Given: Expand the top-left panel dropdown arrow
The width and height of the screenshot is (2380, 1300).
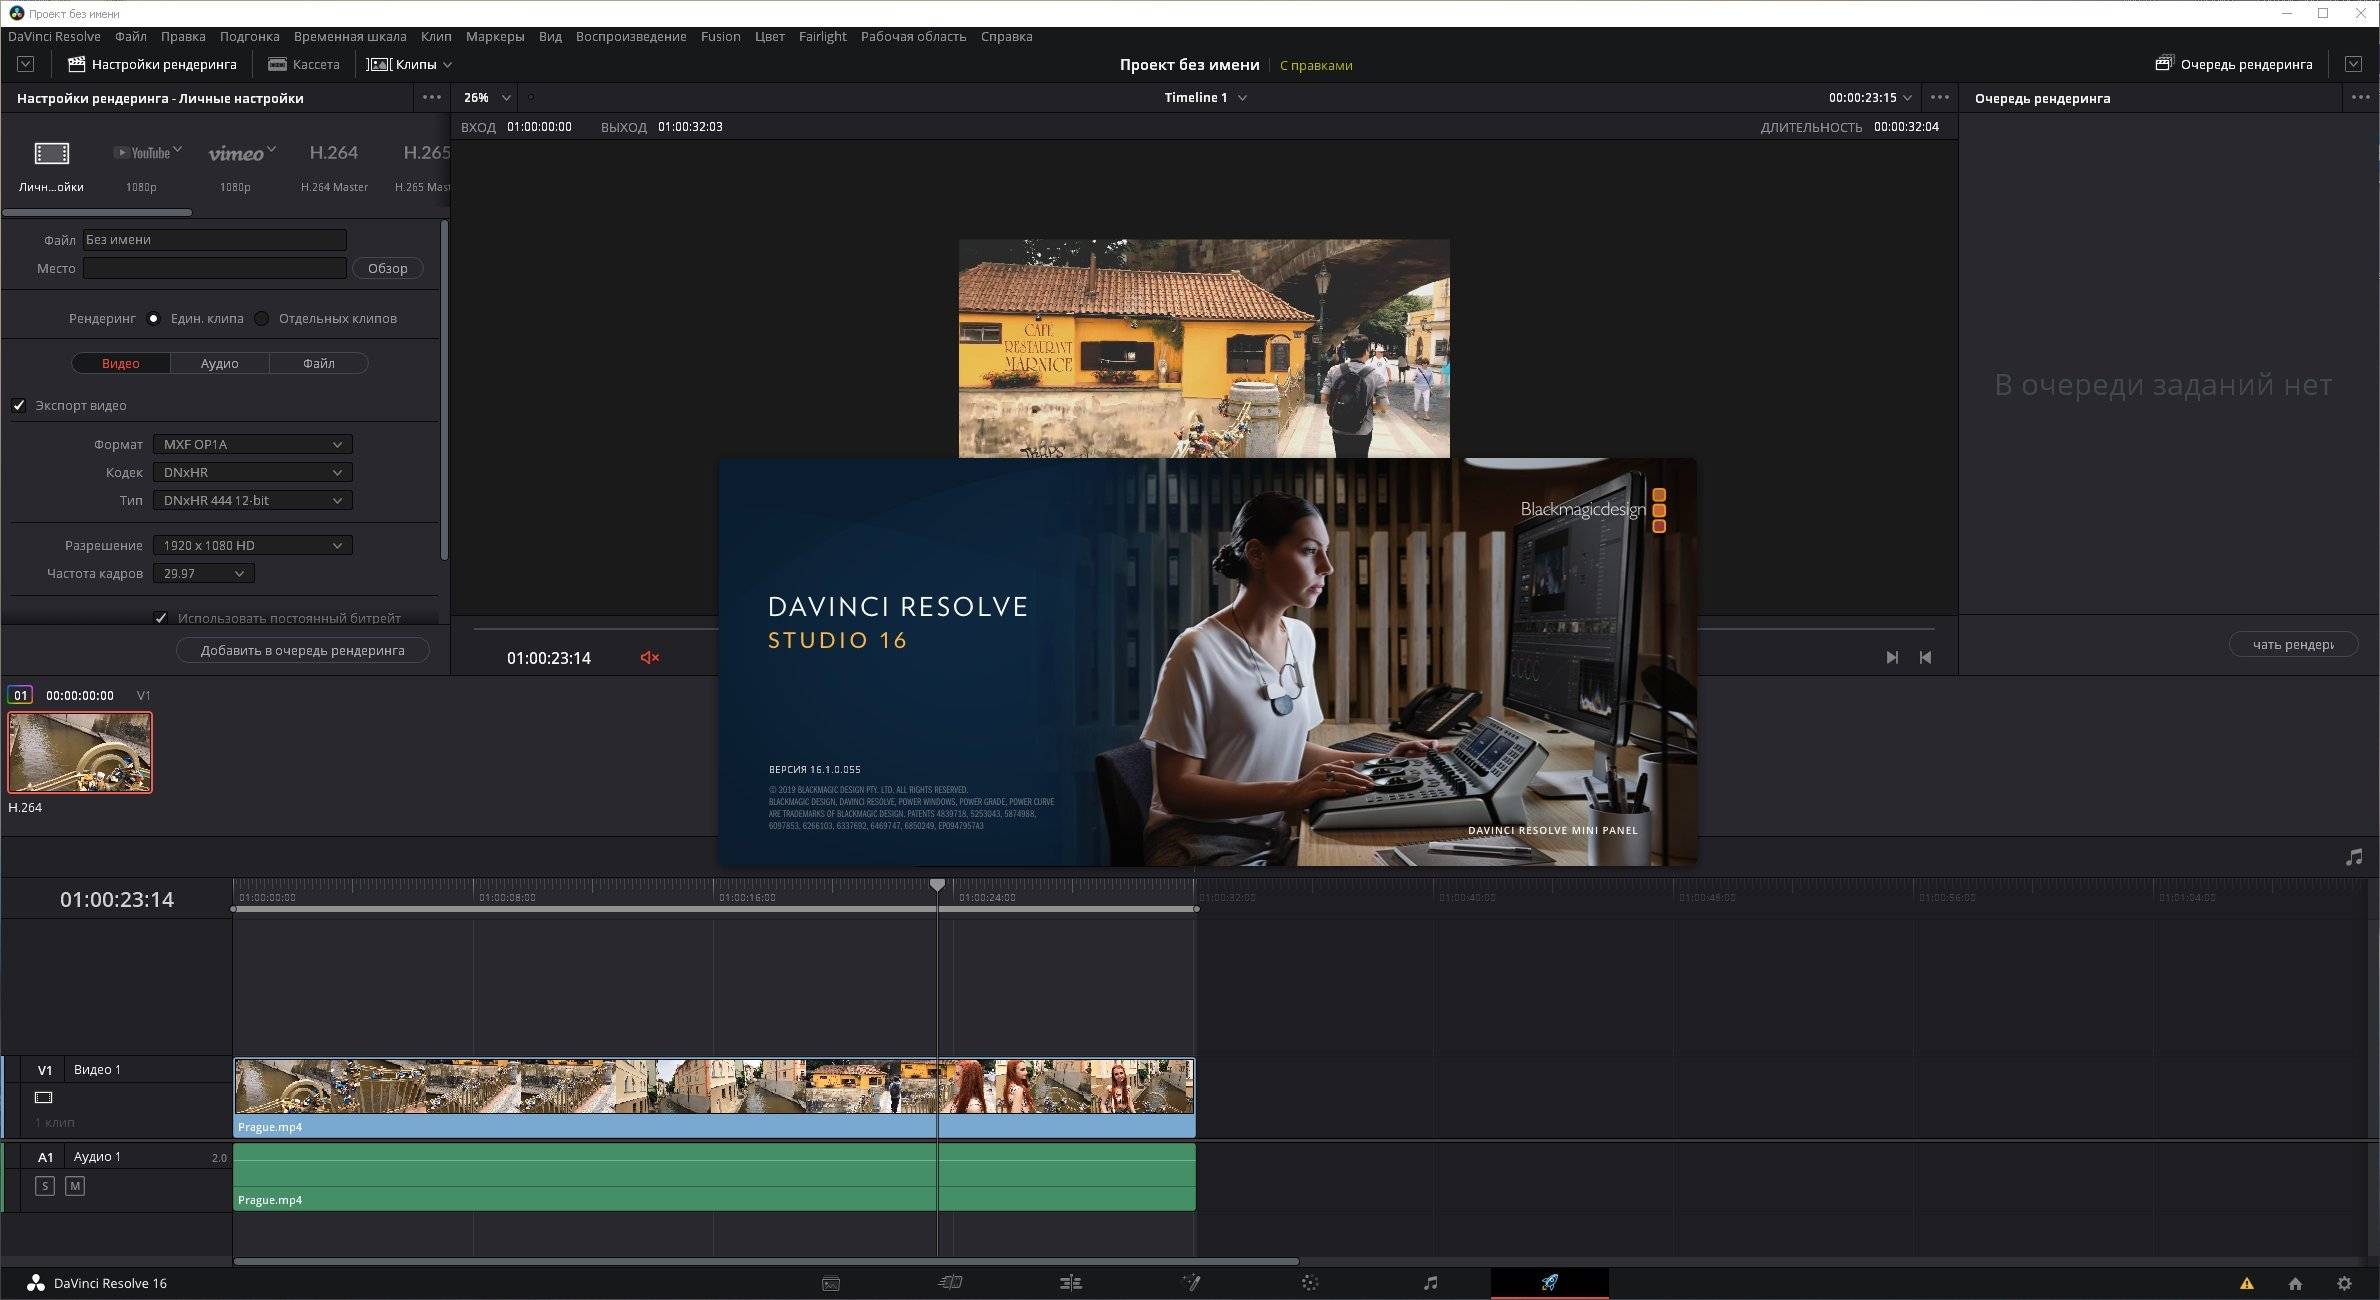Looking at the screenshot, I should [x=26, y=64].
